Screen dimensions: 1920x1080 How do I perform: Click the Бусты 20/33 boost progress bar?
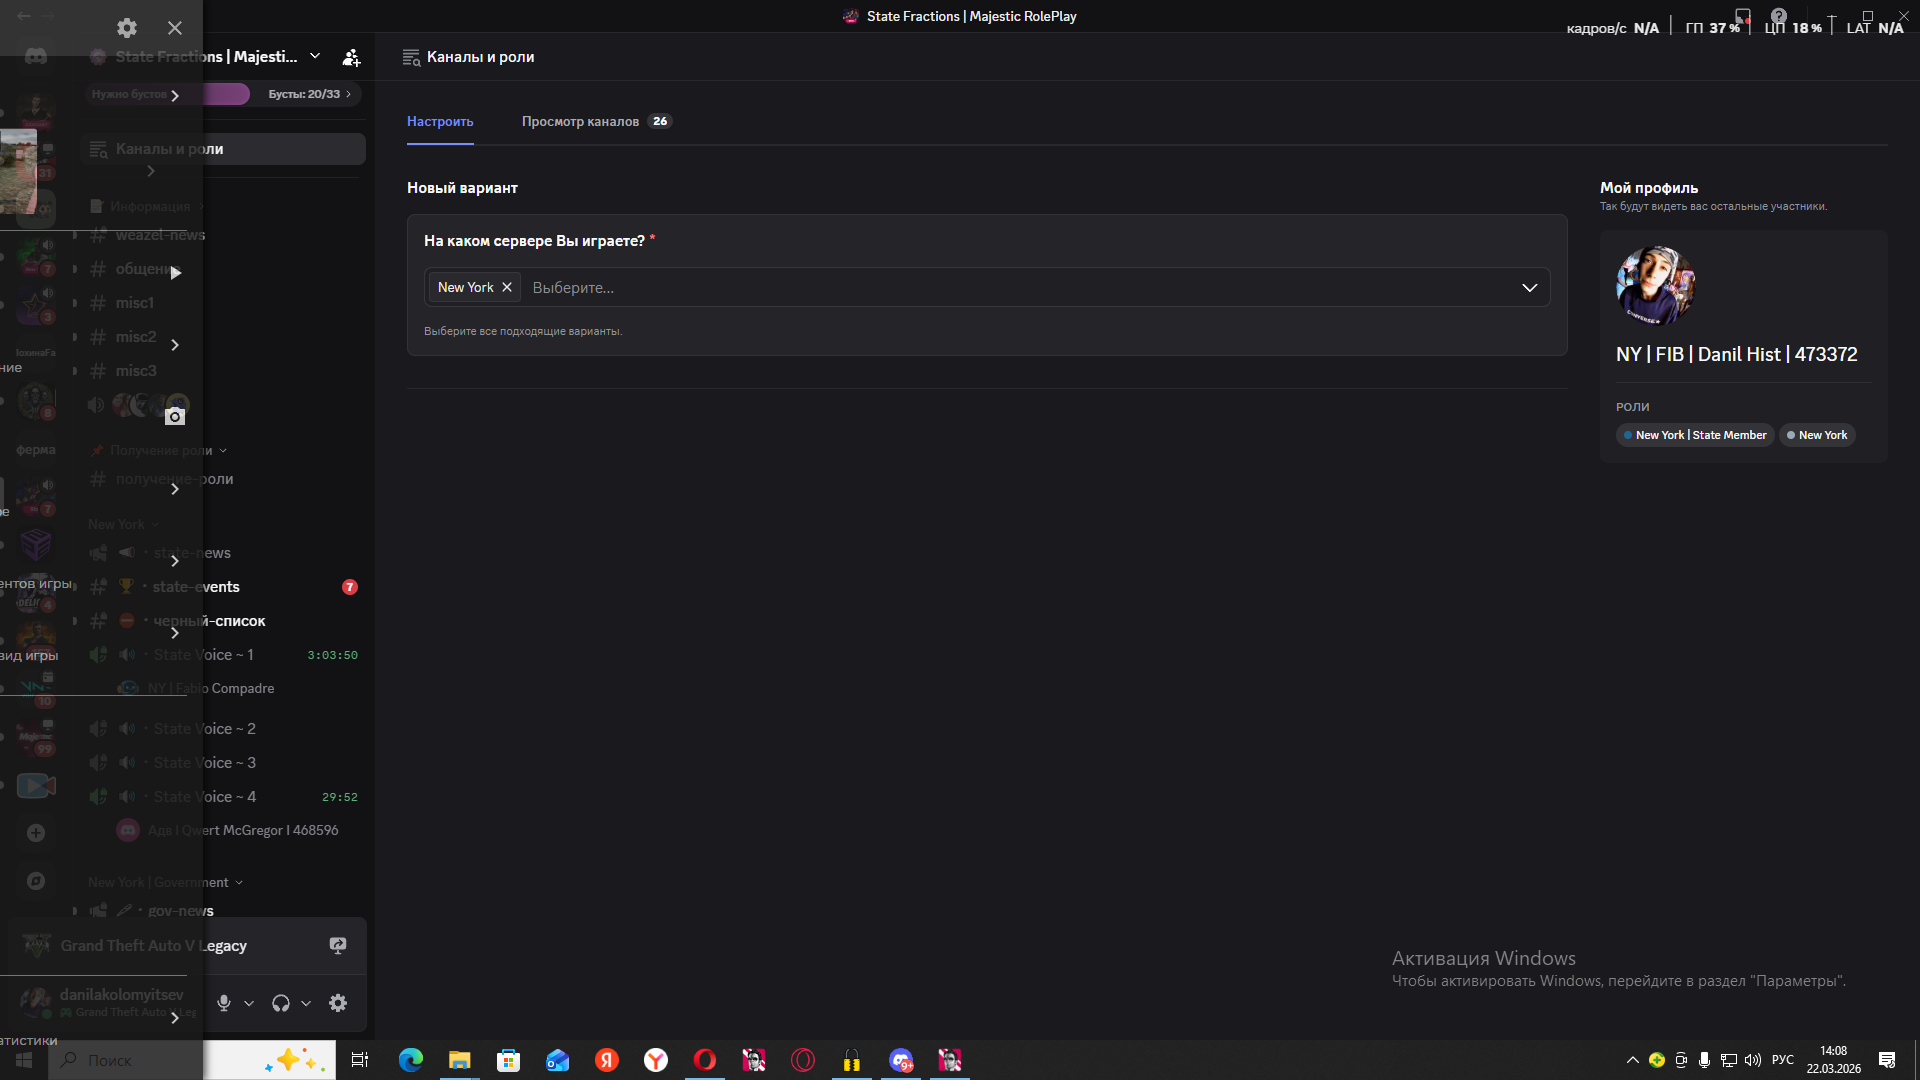304,94
